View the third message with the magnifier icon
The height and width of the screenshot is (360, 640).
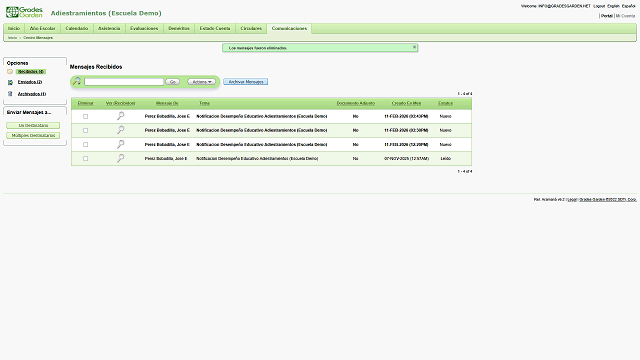(x=120, y=144)
